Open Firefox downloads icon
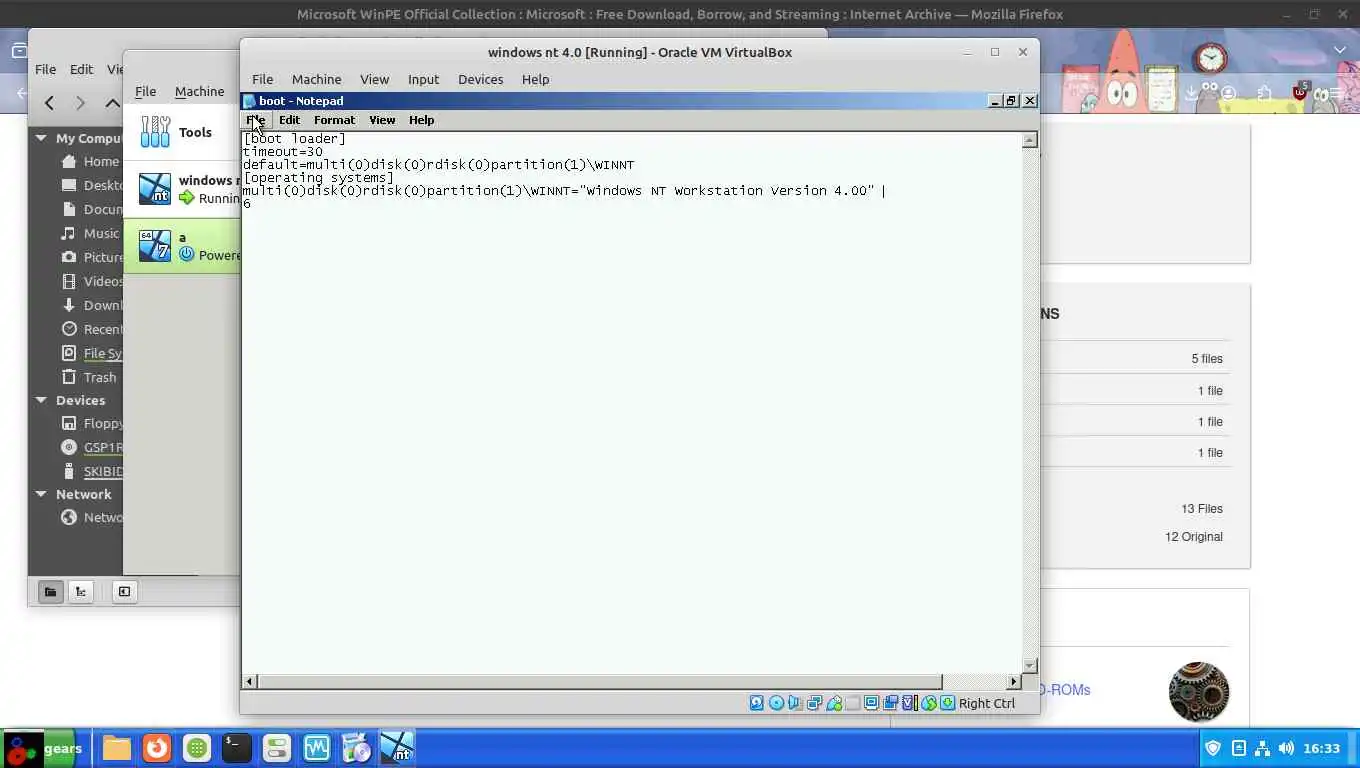 1191,93
